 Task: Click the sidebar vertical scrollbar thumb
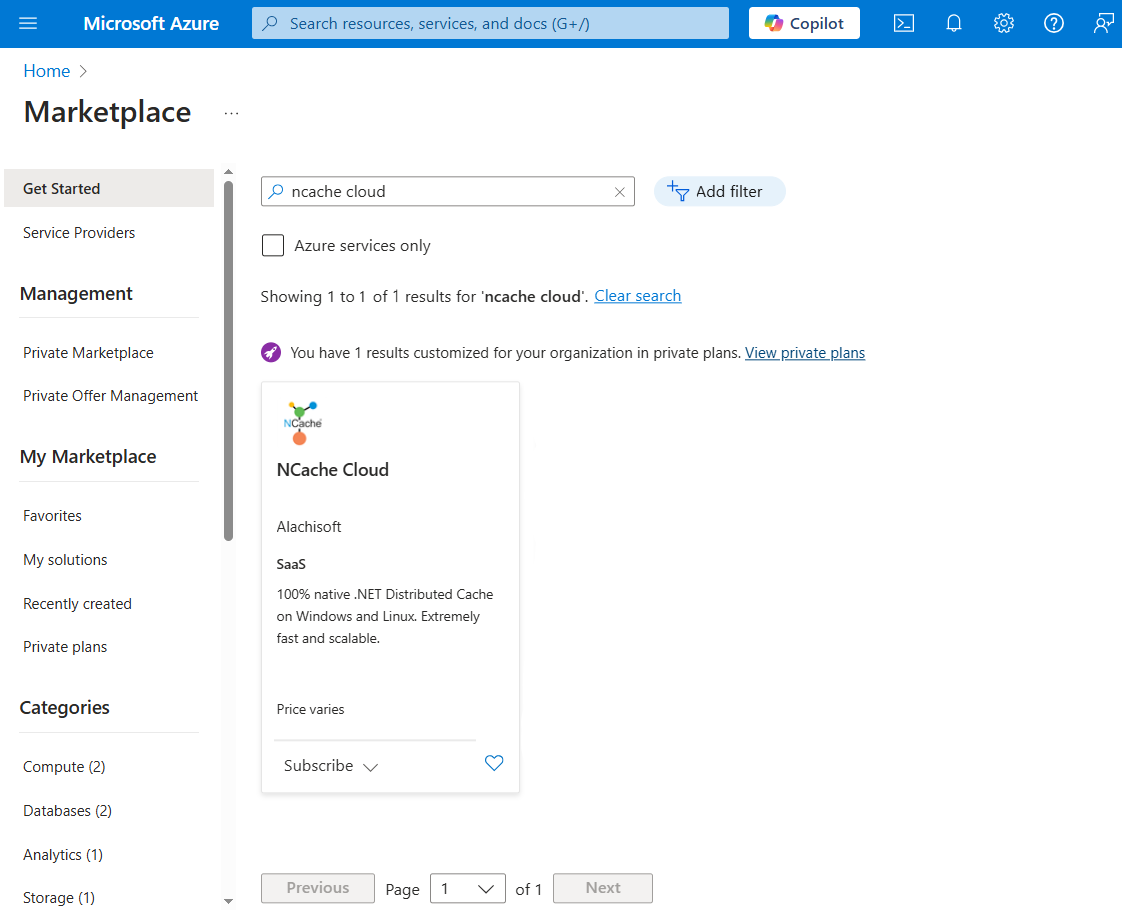[x=228, y=361]
